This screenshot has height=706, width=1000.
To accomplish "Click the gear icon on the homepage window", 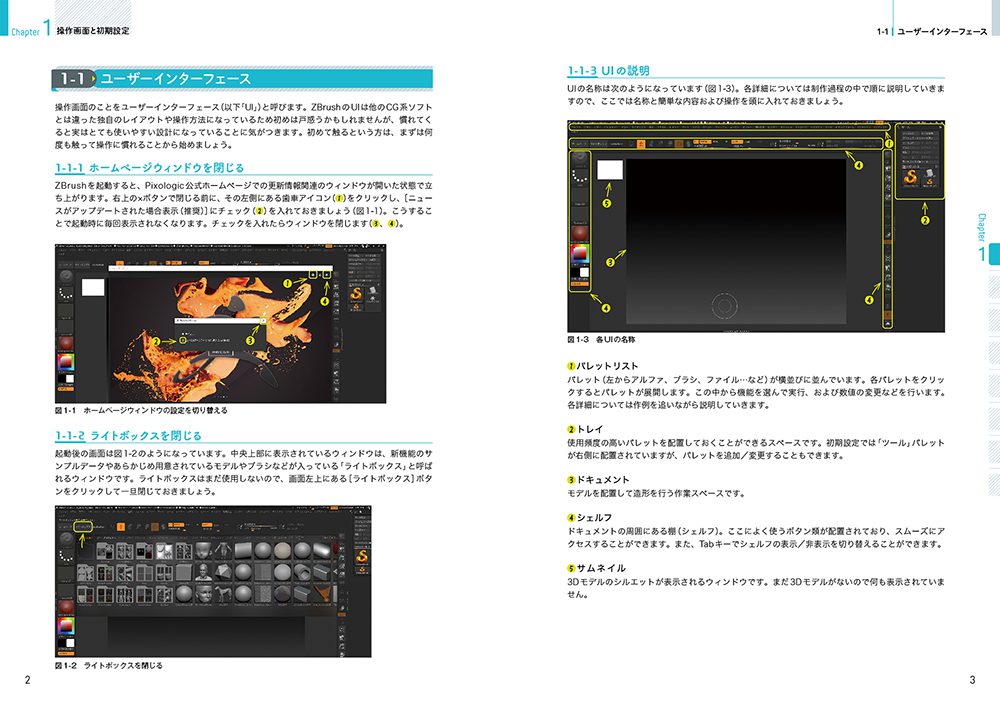I will [312, 273].
